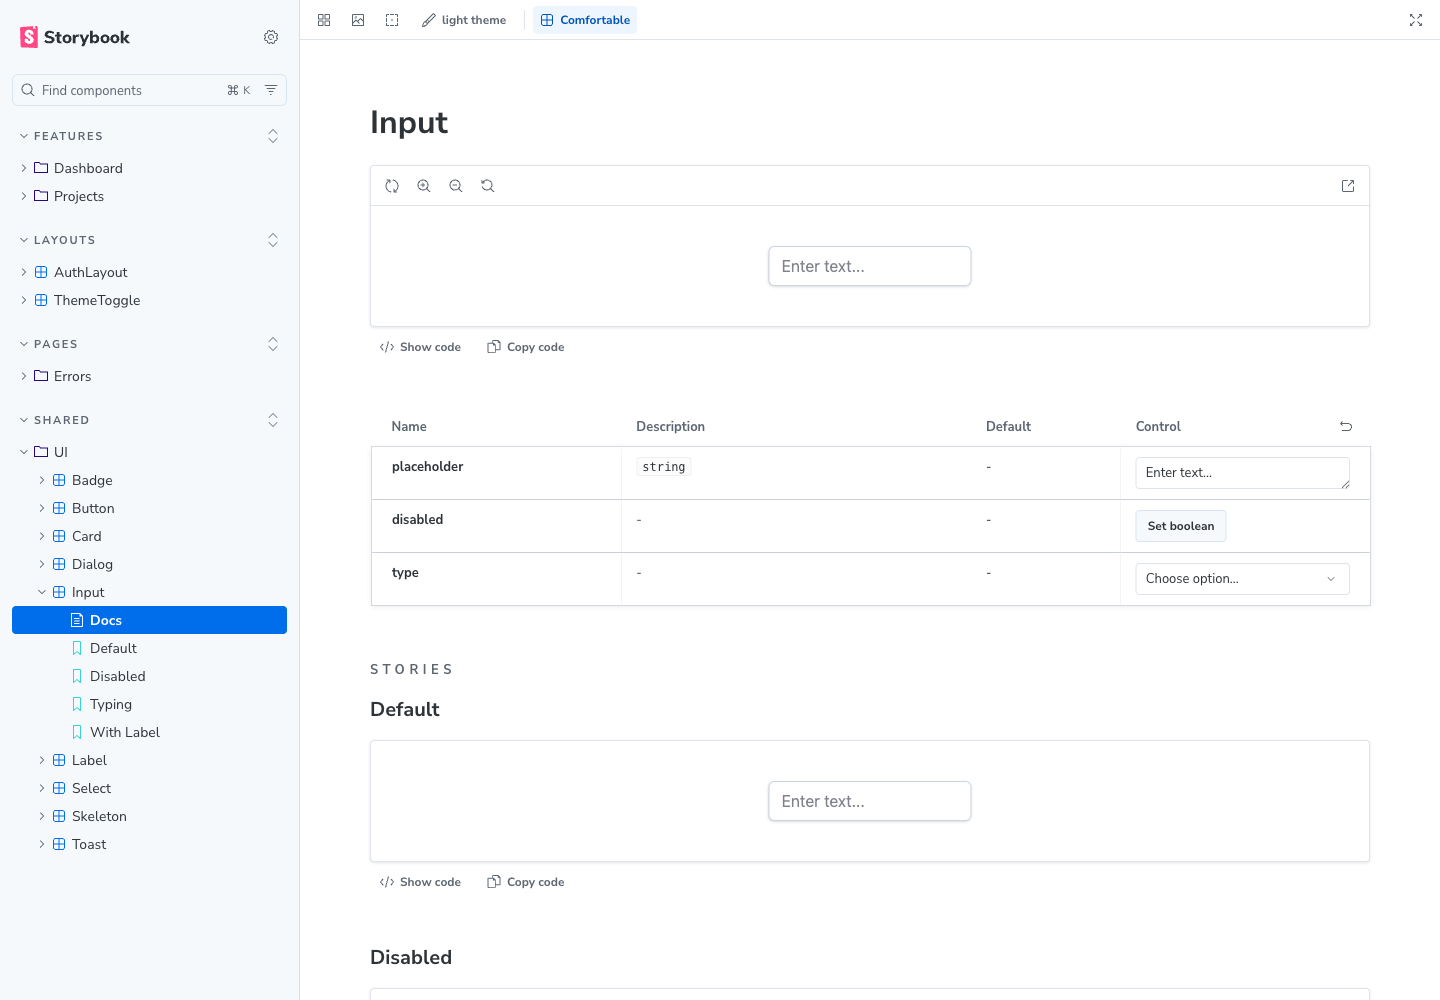Open the sidebar tag filter icon
Screen dimensions: 1440x1000
tap(271, 90)
